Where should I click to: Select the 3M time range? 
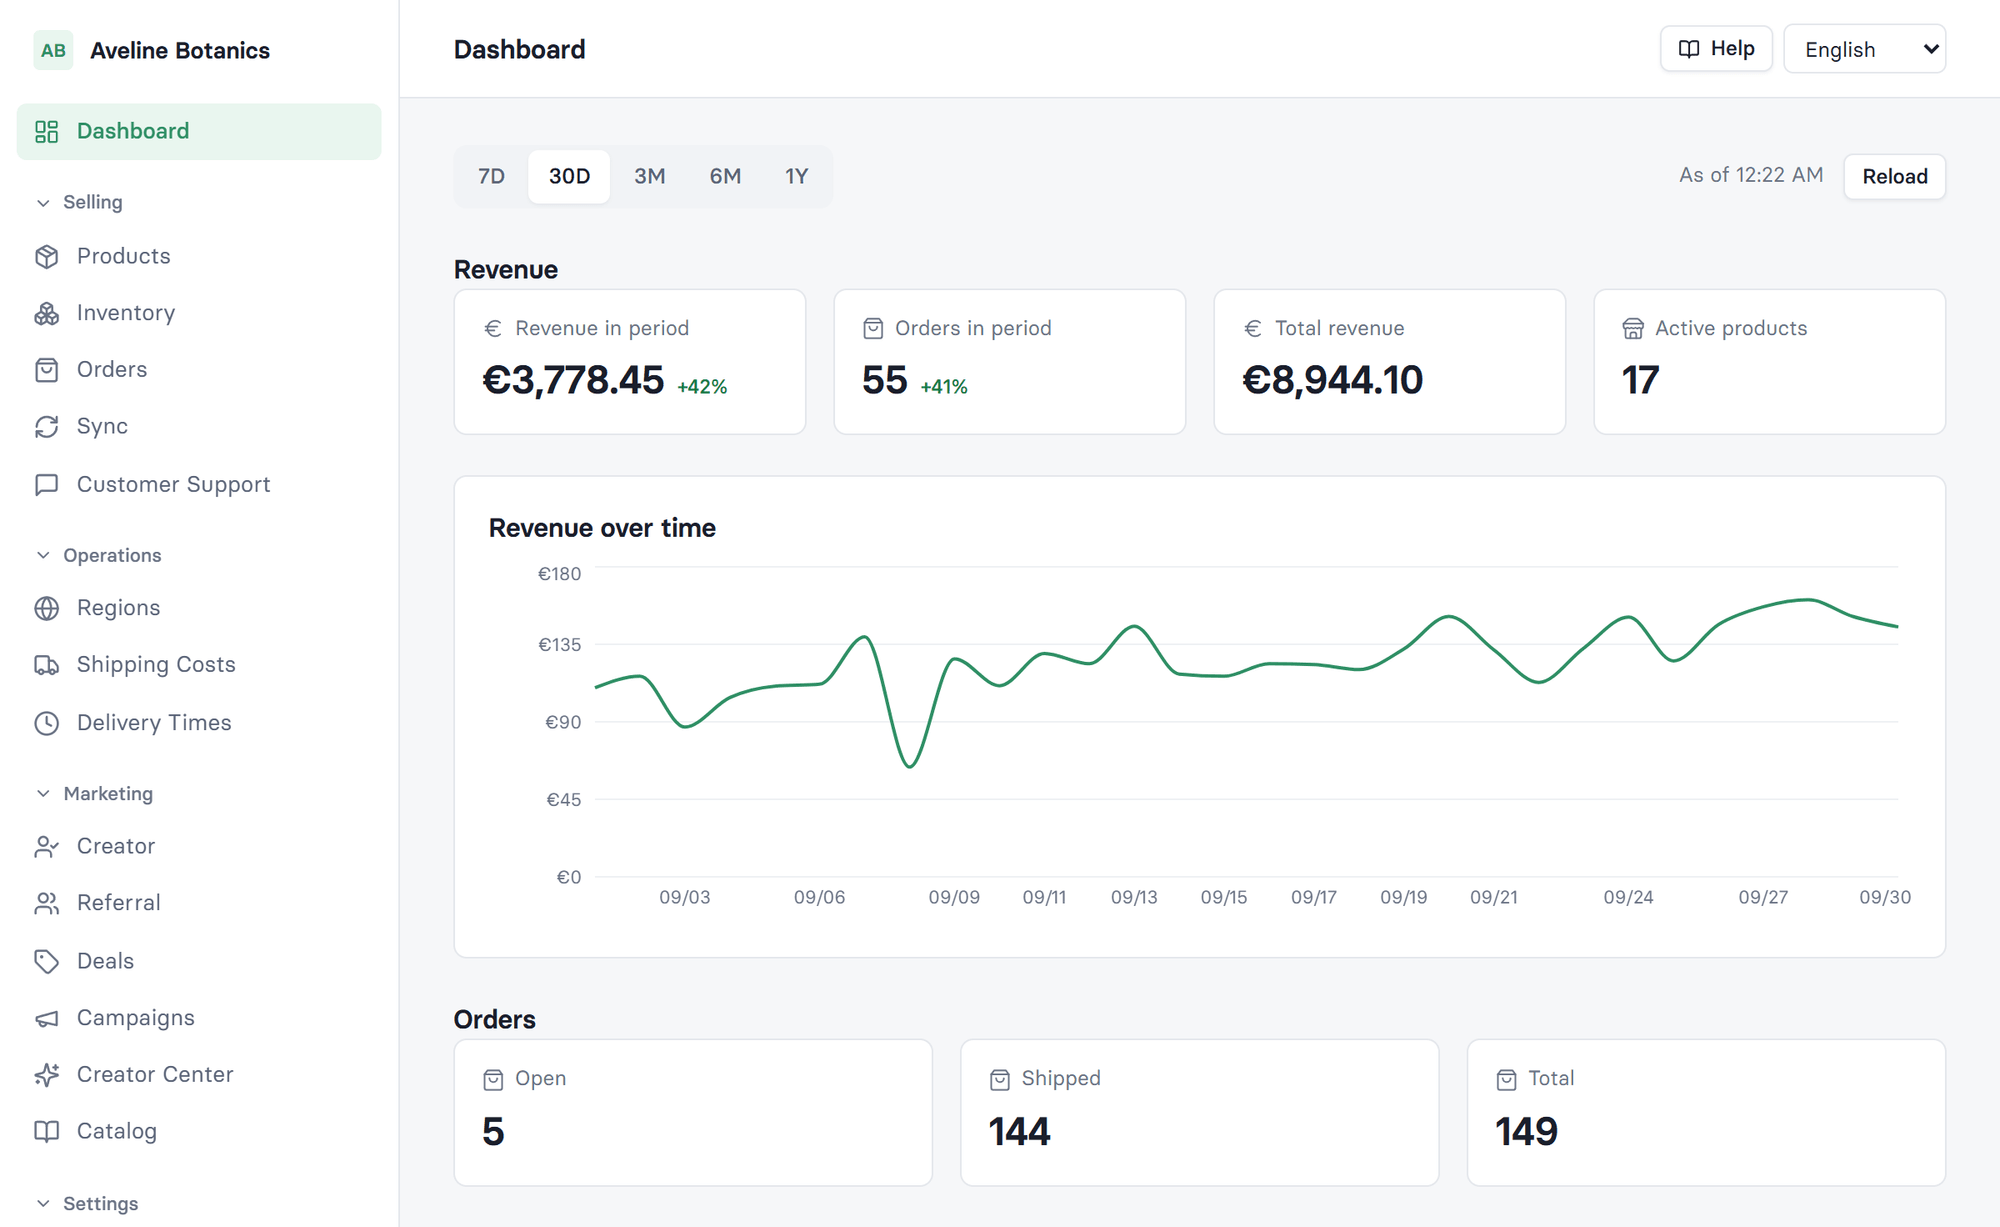coord(649,177)
